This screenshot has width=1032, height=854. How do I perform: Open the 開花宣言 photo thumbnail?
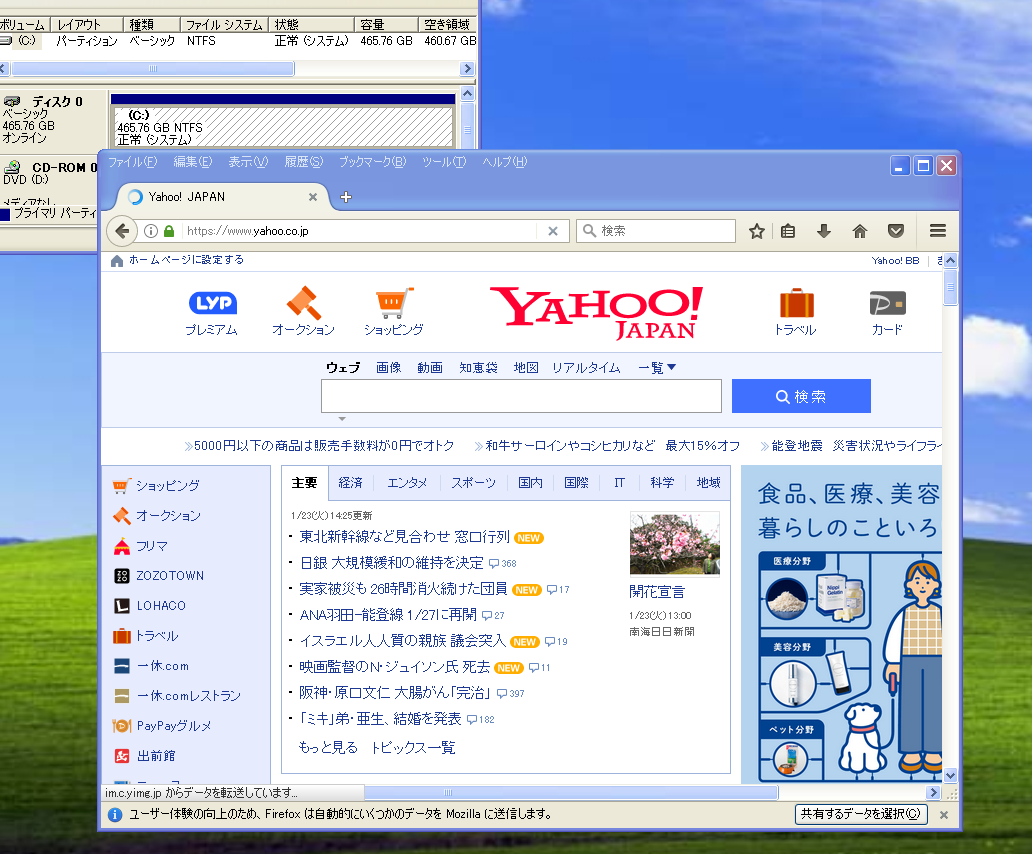[675, 543]
